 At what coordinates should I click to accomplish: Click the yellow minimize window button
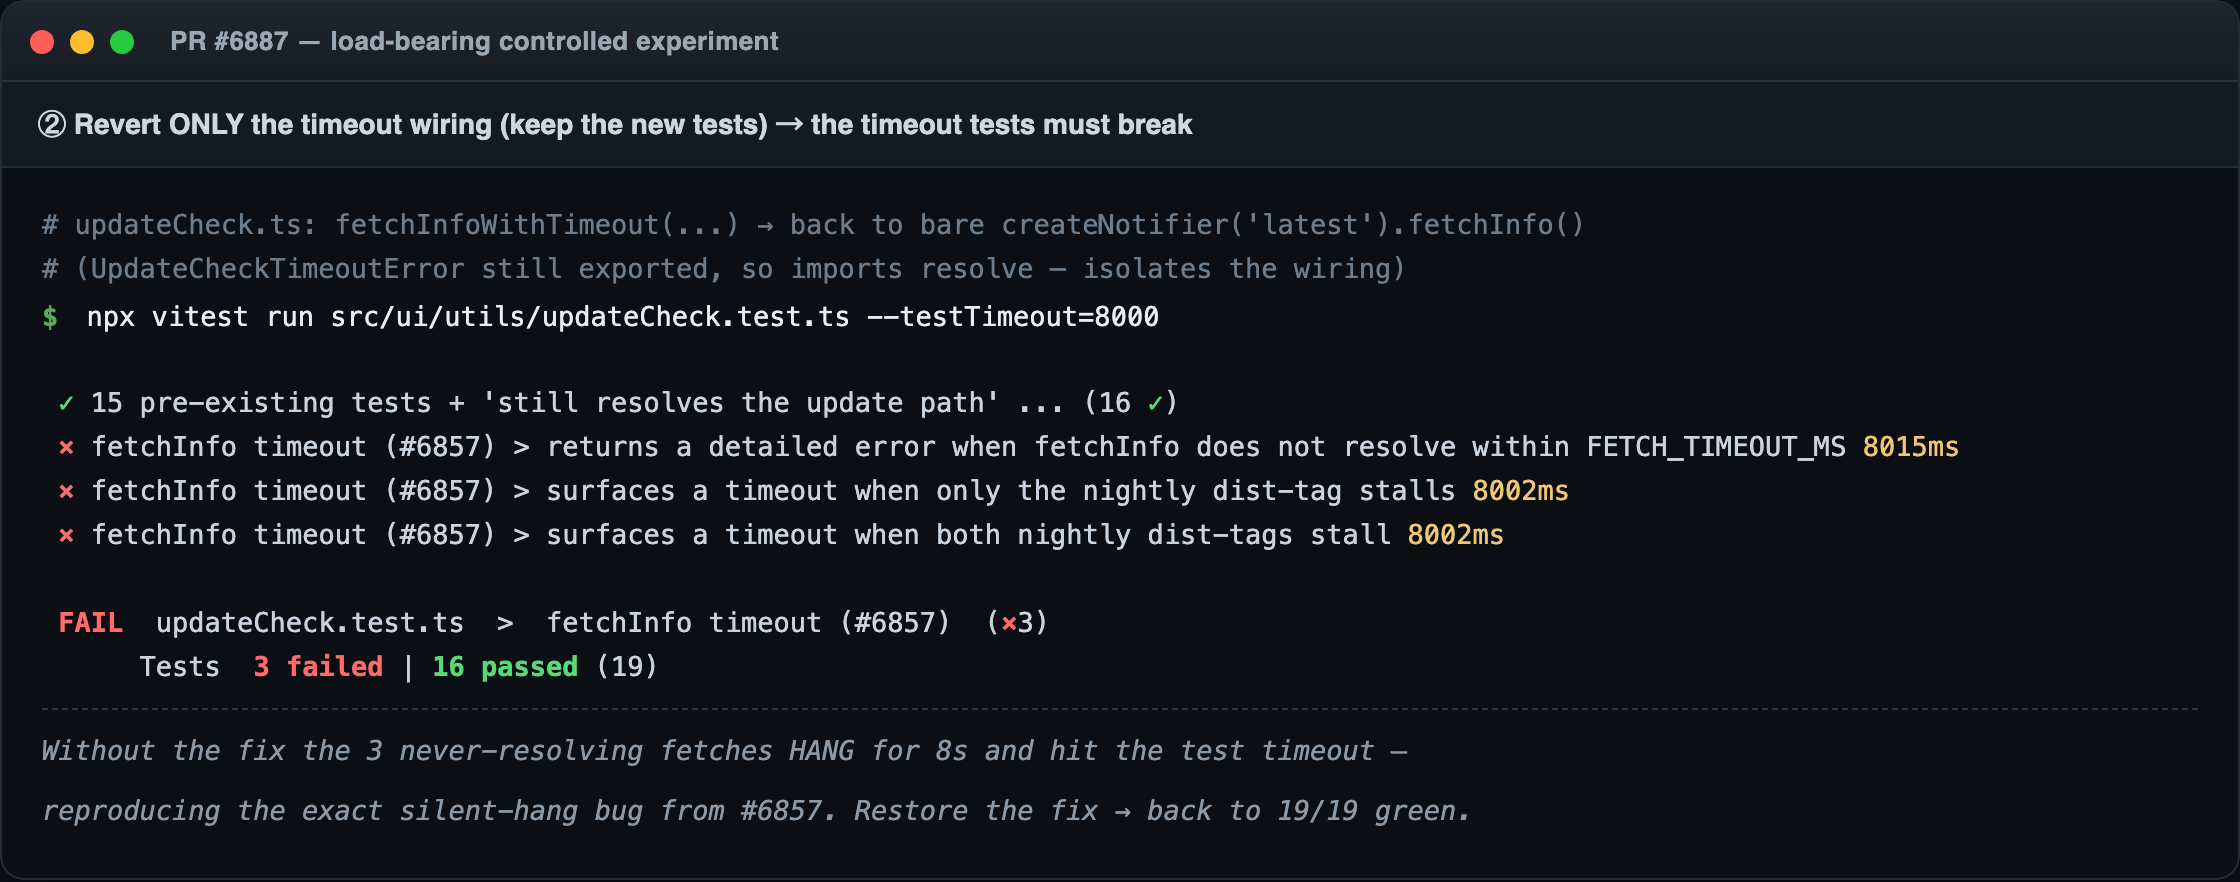tap(82, 42)
